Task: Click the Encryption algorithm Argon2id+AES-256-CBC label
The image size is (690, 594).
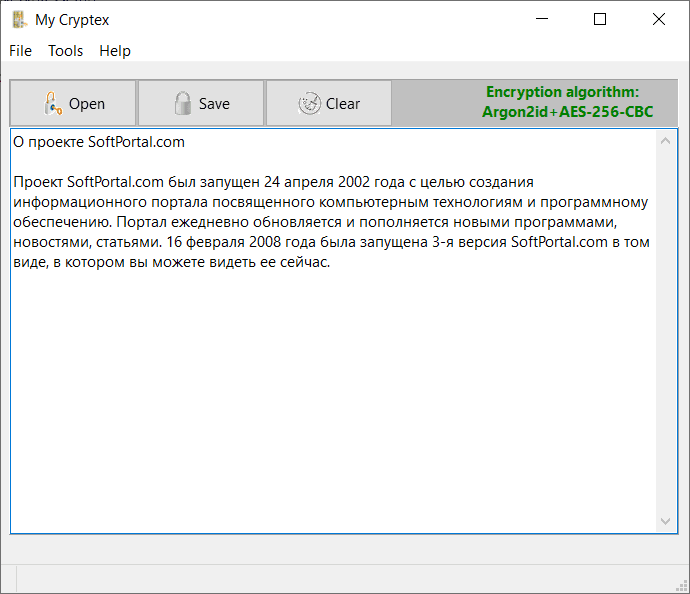Action: coord(567,102)
